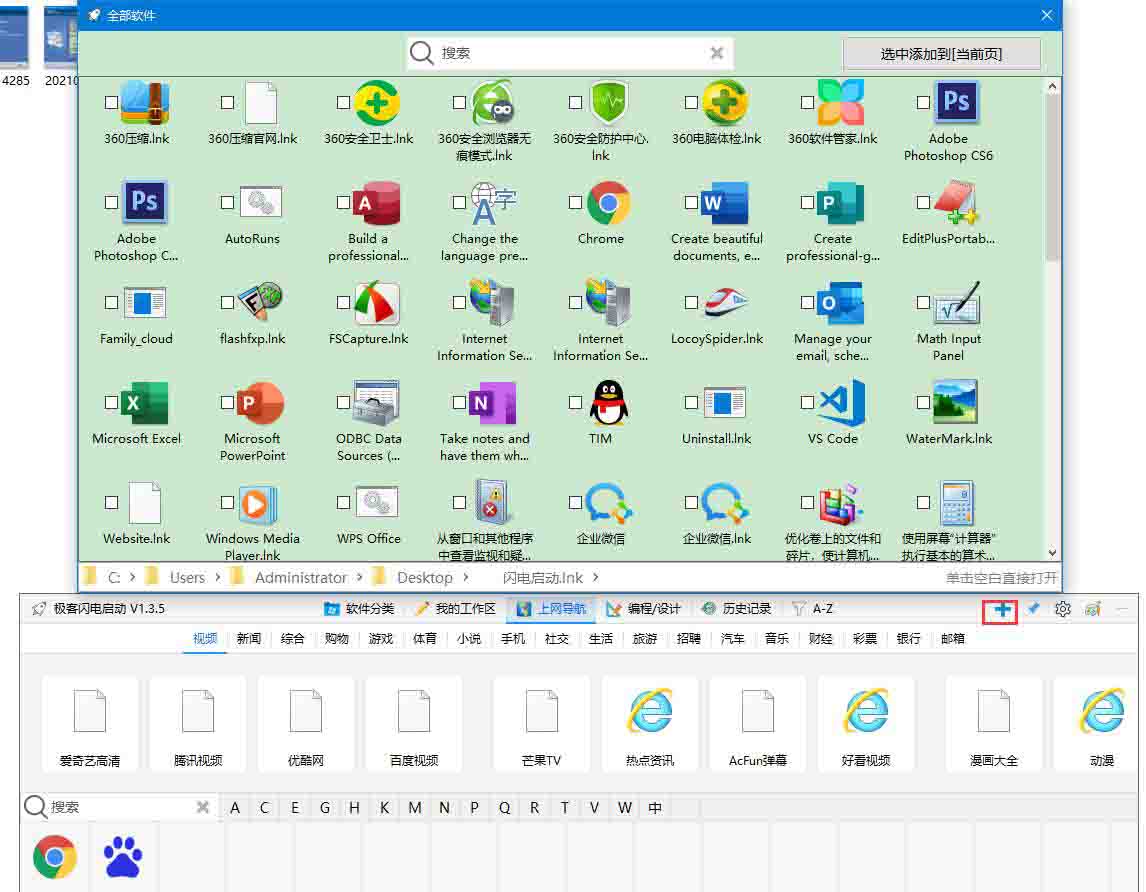Click 选中添加到[当前页] button
The width and height of the screenshot is (1146, 892).
941,54
